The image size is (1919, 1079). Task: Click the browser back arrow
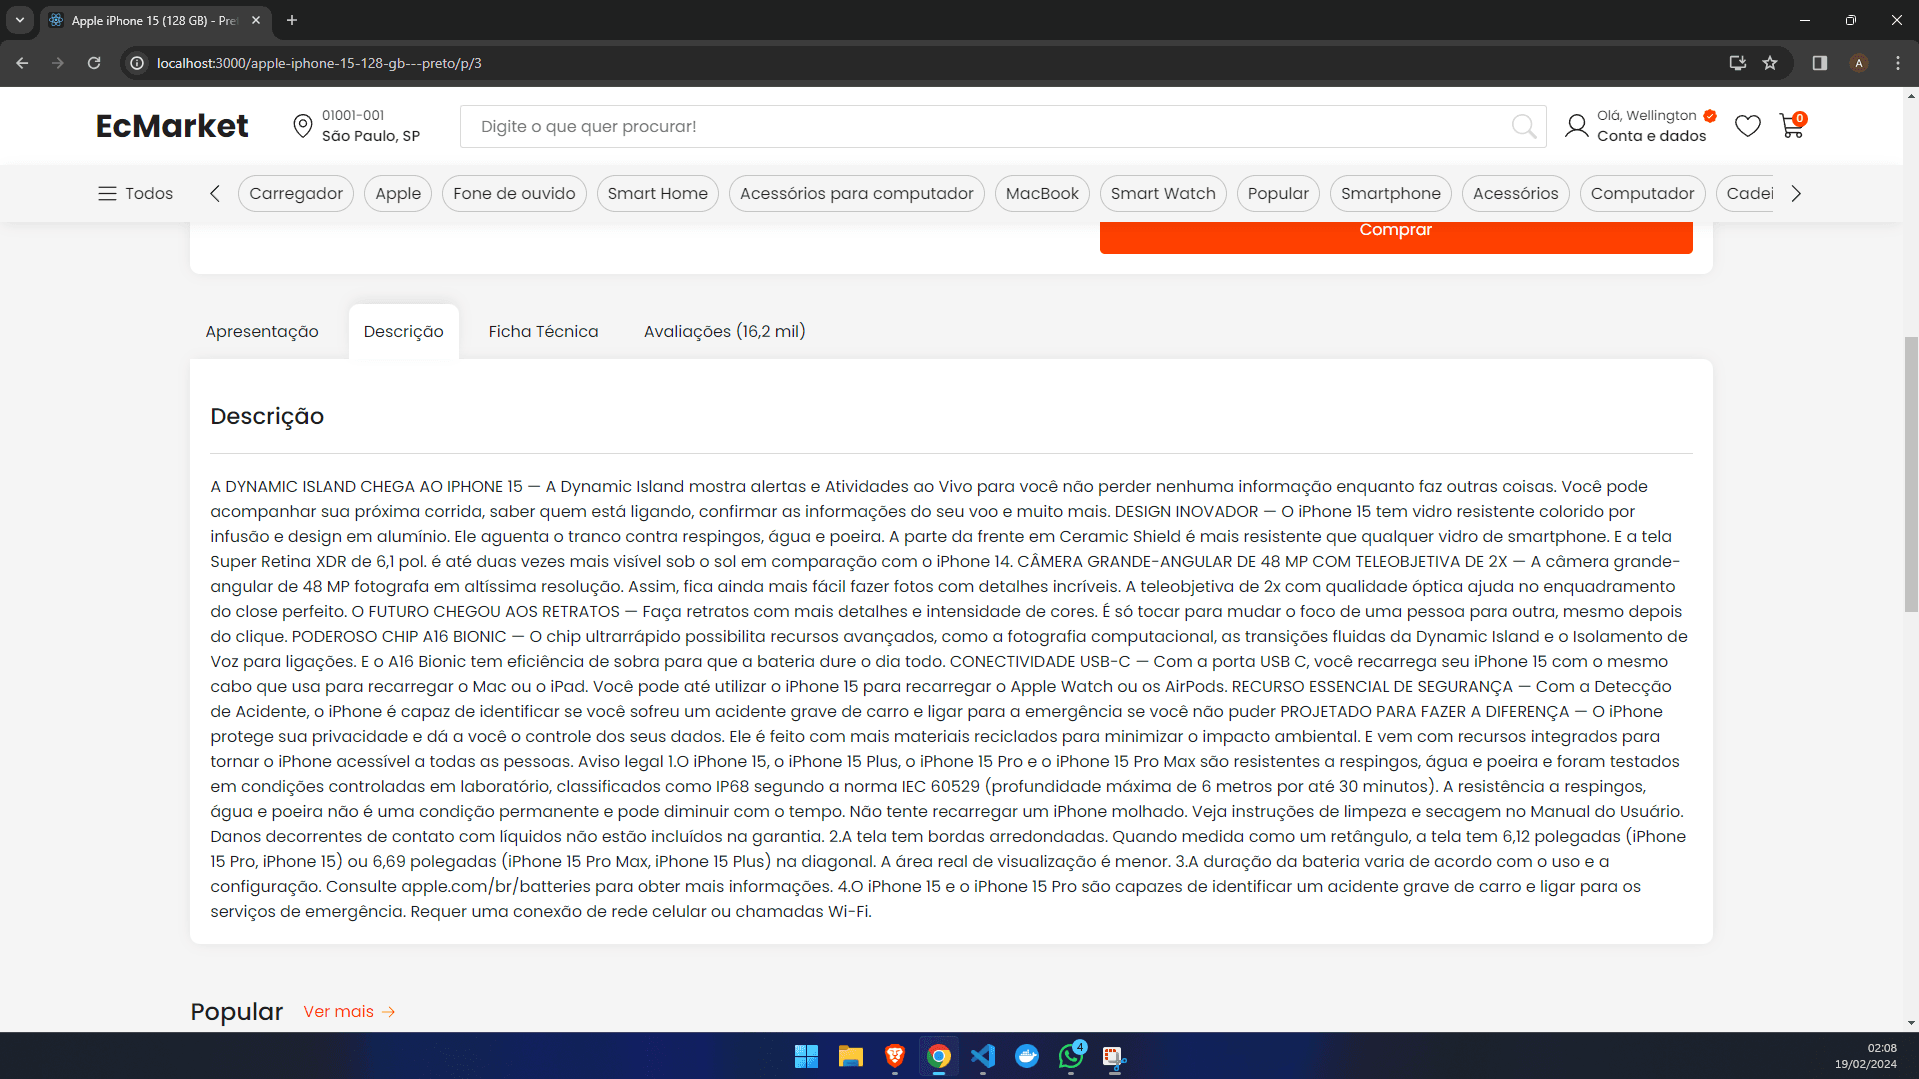point(22,63)
